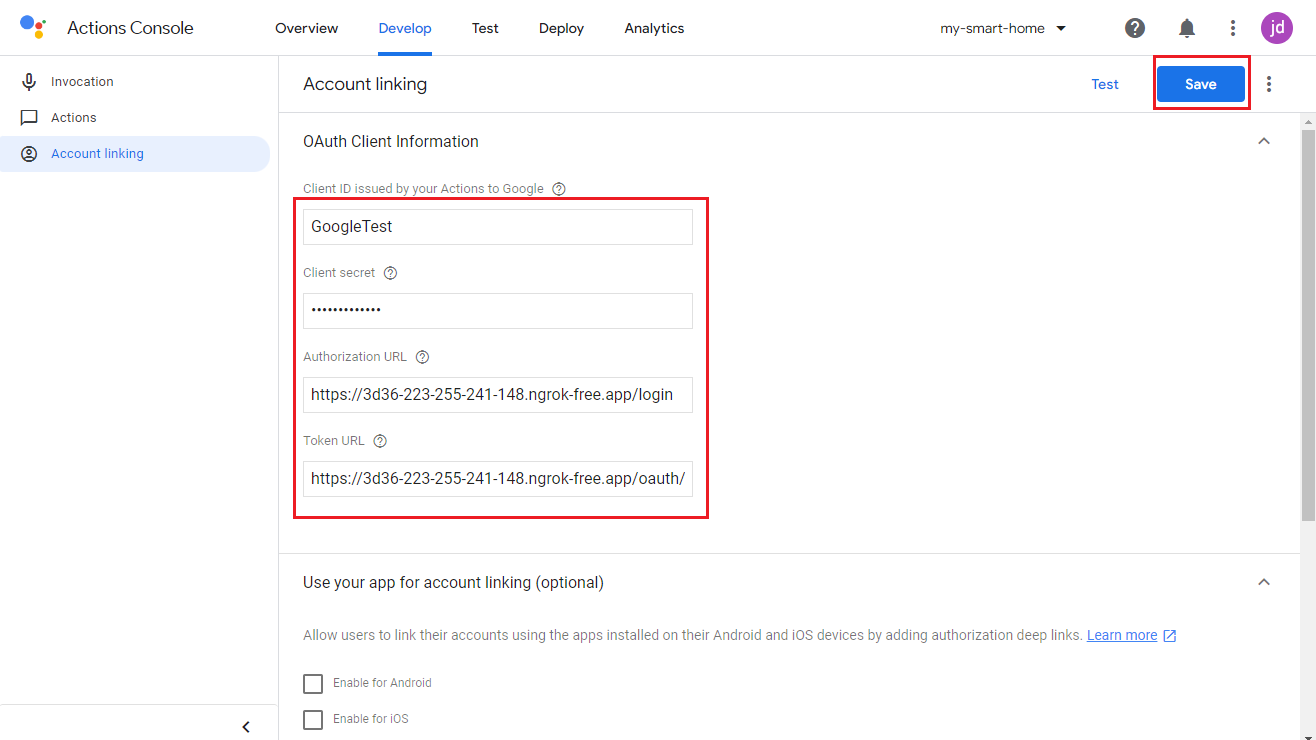The image size is (1316, 740).
Task: Open the jd account avatar
Action: click(x=1277, y=28)
